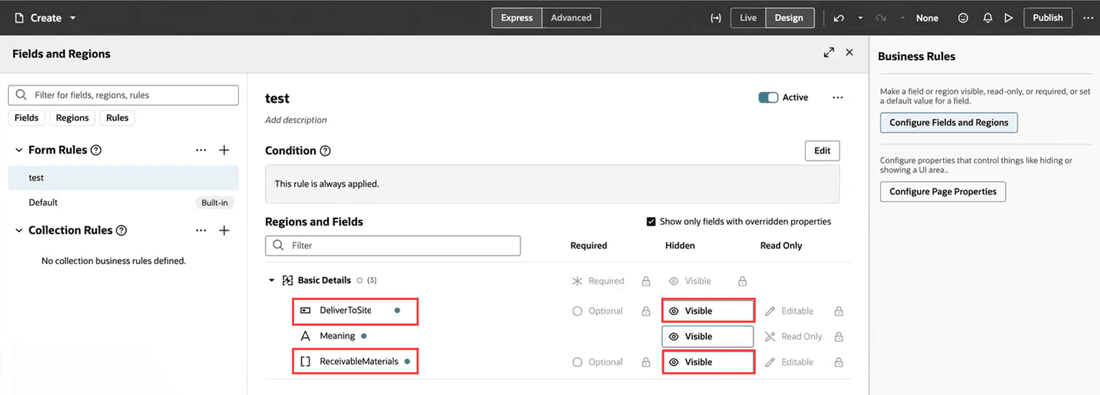Click lock beside ReceivableMaterials Optional

coord(646,362)
